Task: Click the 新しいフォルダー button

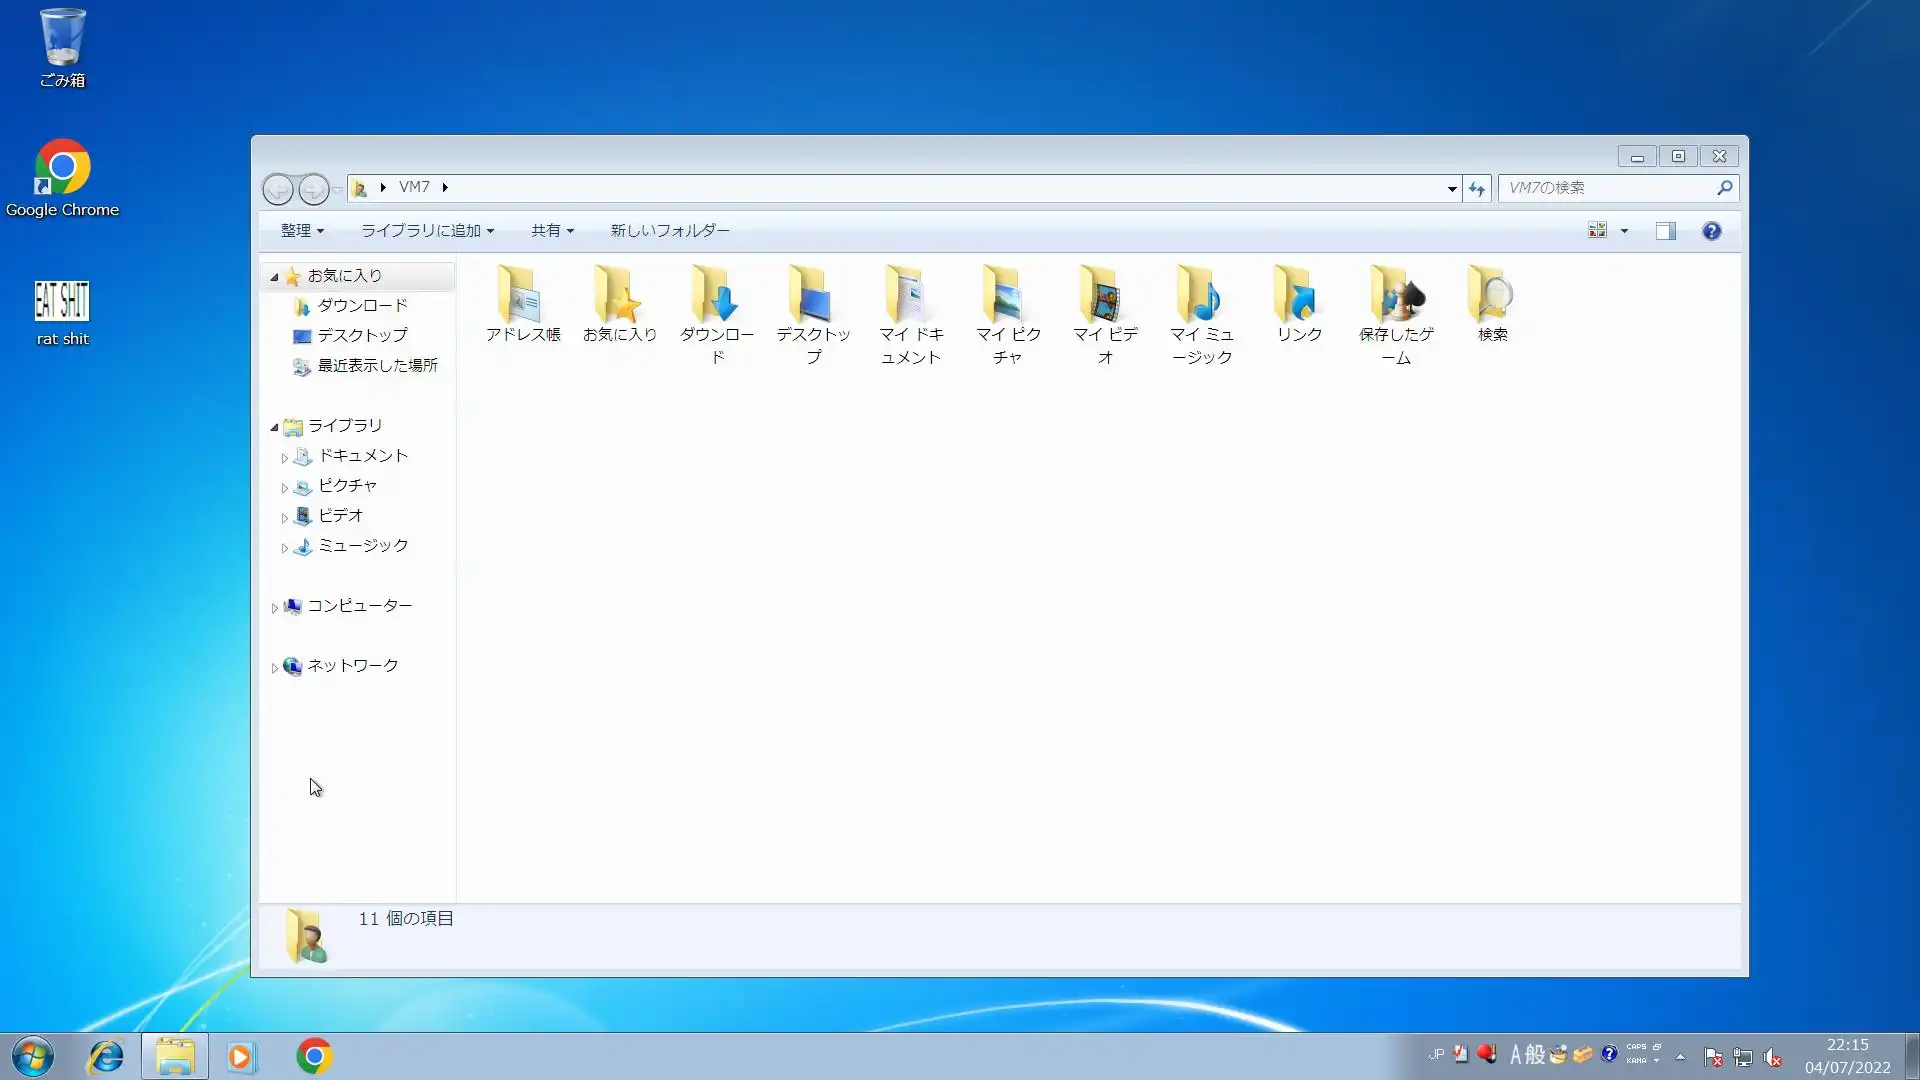Action: pyautogui.click(x=670, y=231)
